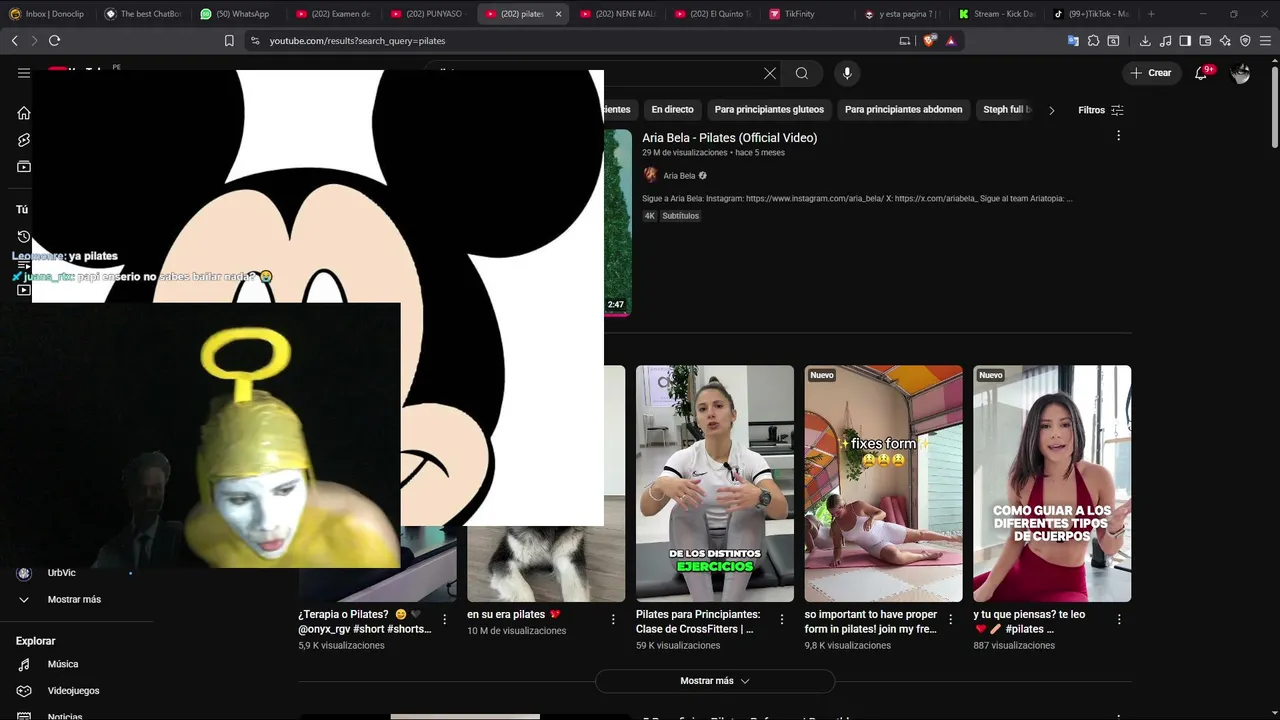The image size is (1280, 720).
Task: Click the Aria Bela channel avatar
Action: click(x=651, y=175)
